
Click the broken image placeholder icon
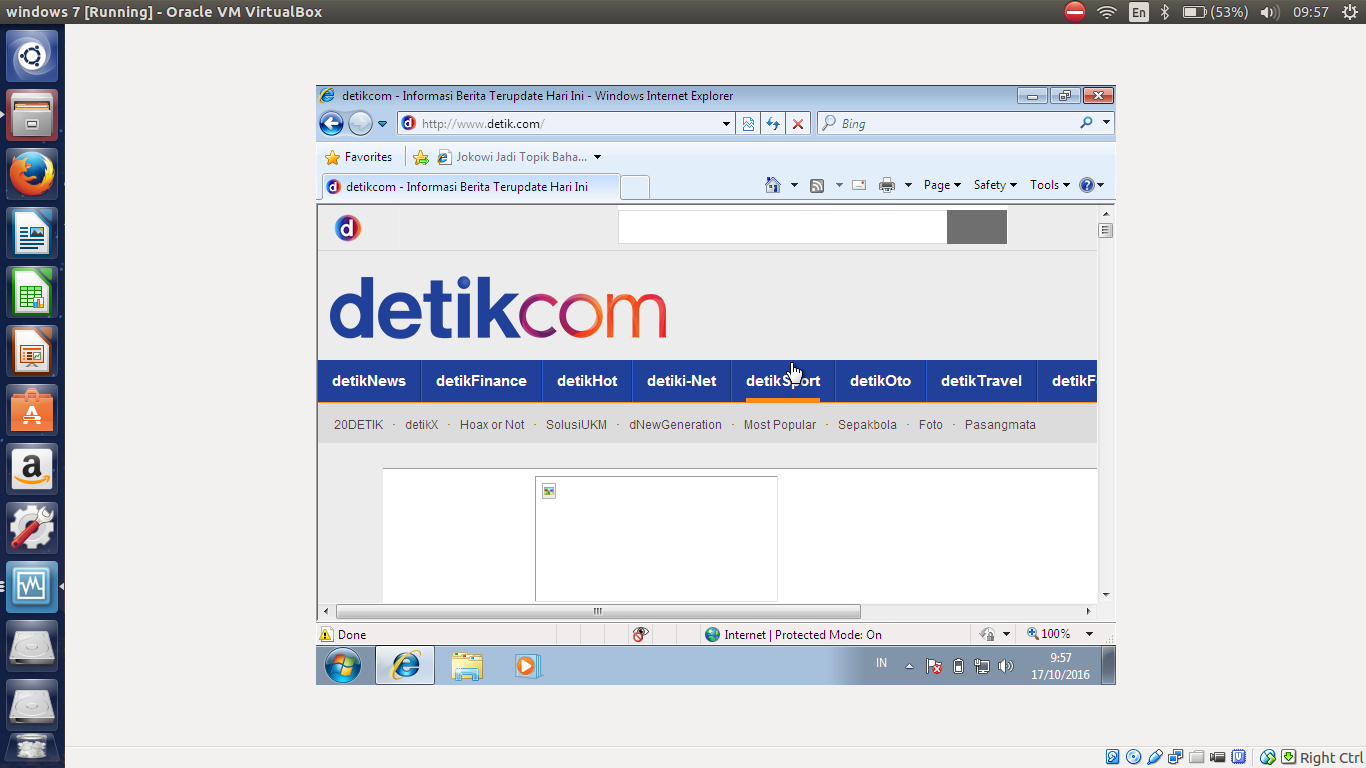[x=548, y=490]
